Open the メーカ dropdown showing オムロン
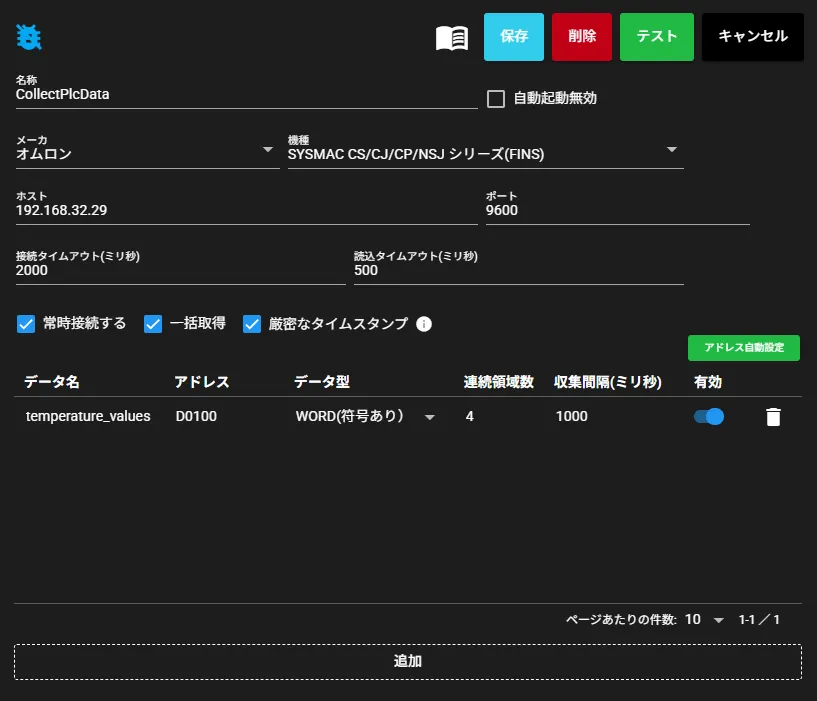Screen dimensions: 817x701 (x=147, y=153)
